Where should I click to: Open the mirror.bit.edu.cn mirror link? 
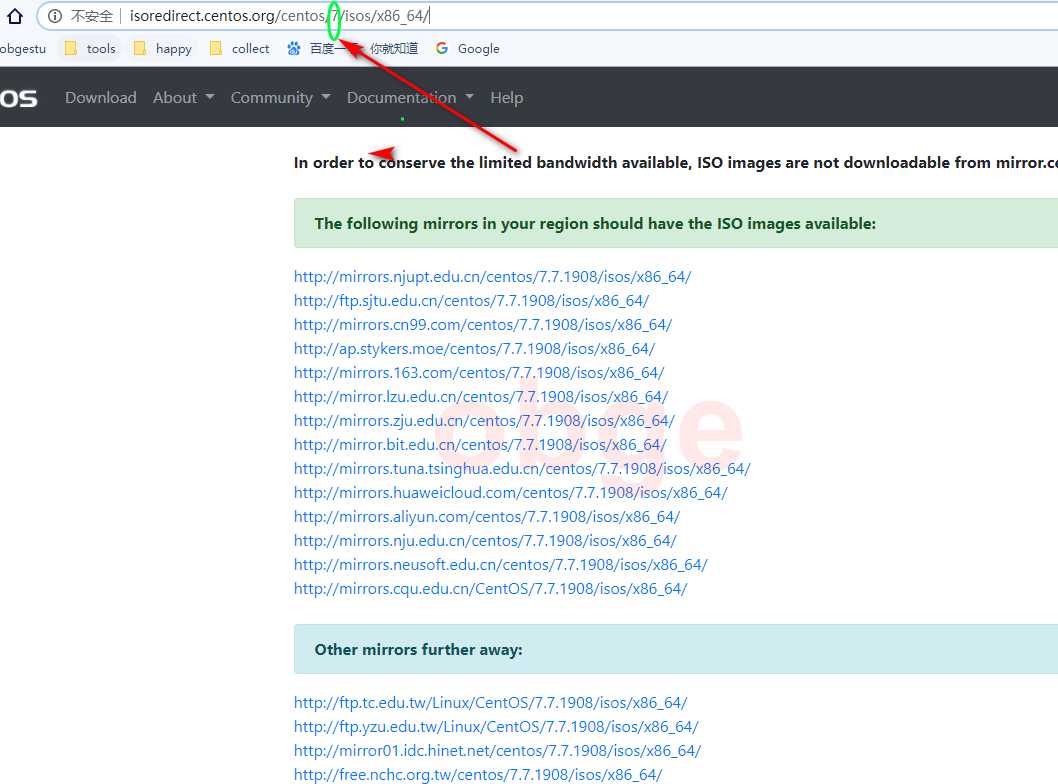480,445
